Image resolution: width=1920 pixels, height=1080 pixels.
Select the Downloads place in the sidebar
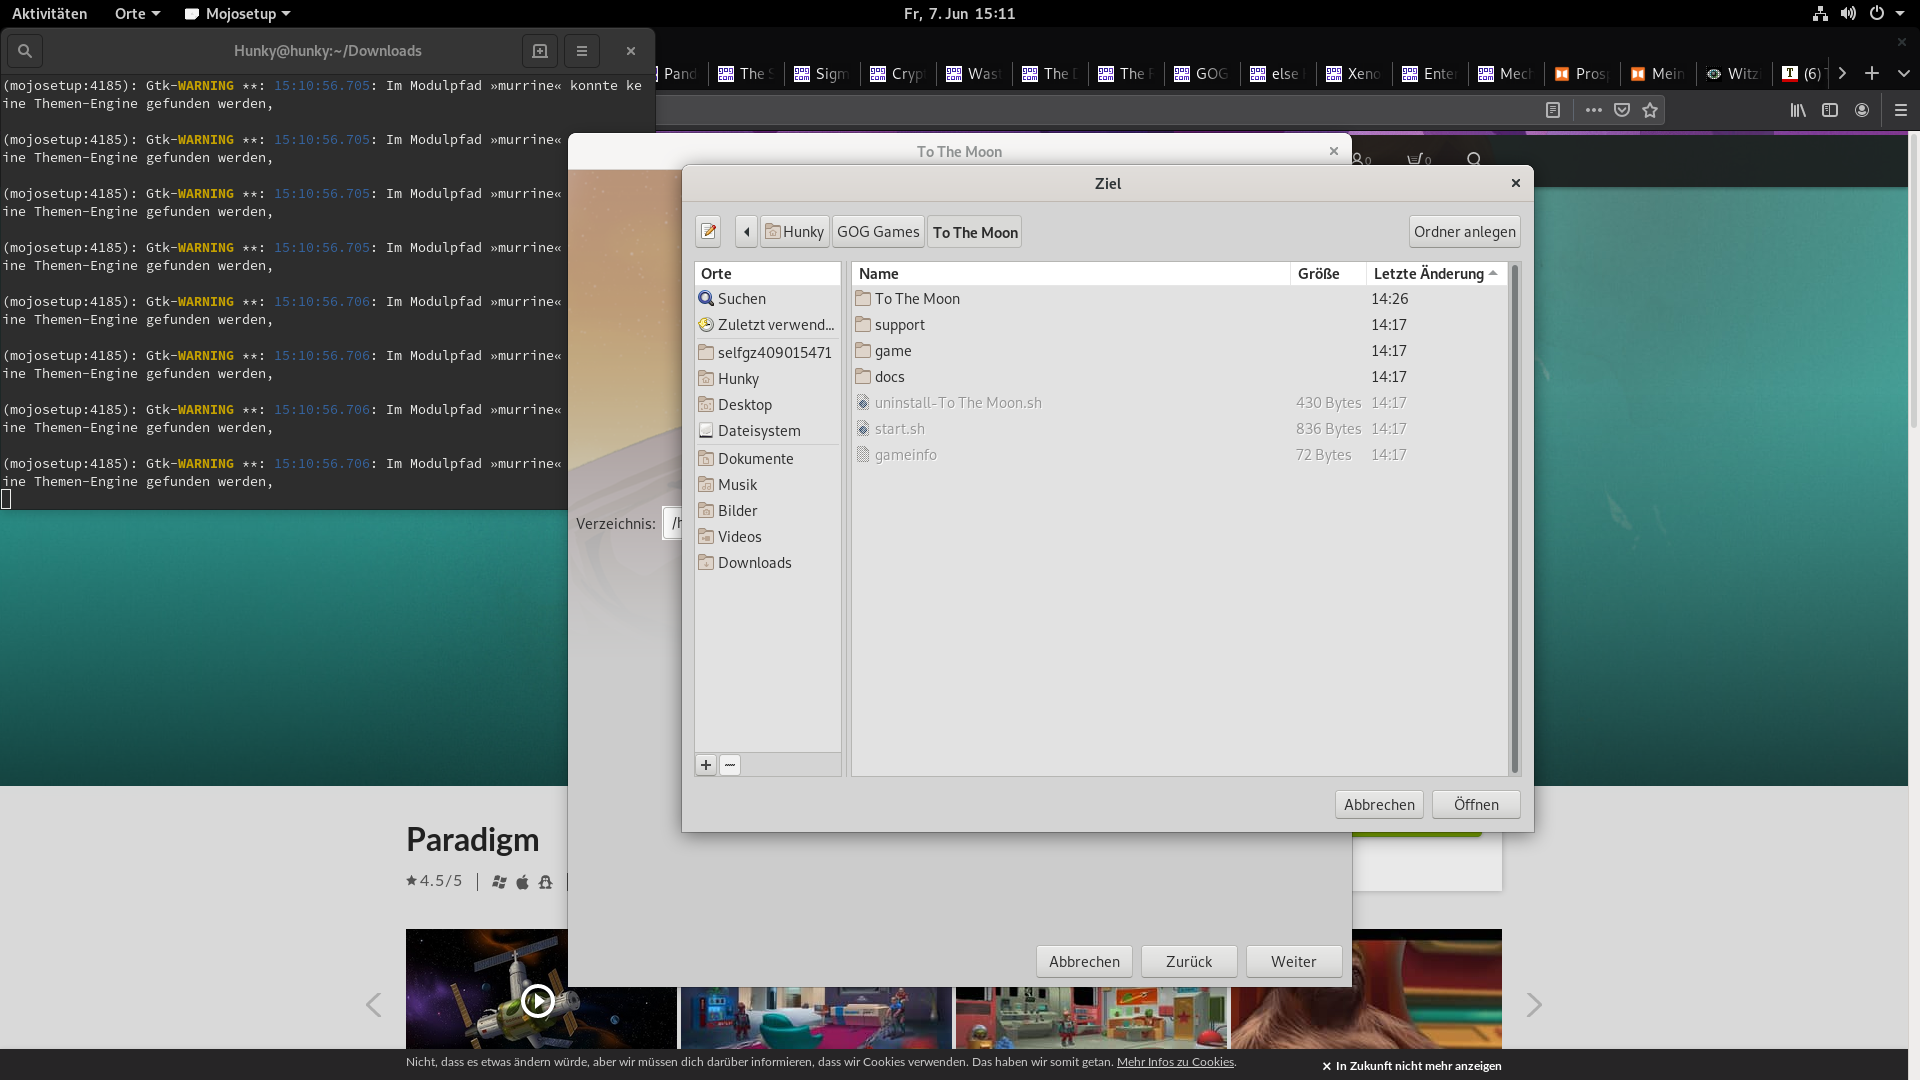pyautogui.click(x=754, y=563)
